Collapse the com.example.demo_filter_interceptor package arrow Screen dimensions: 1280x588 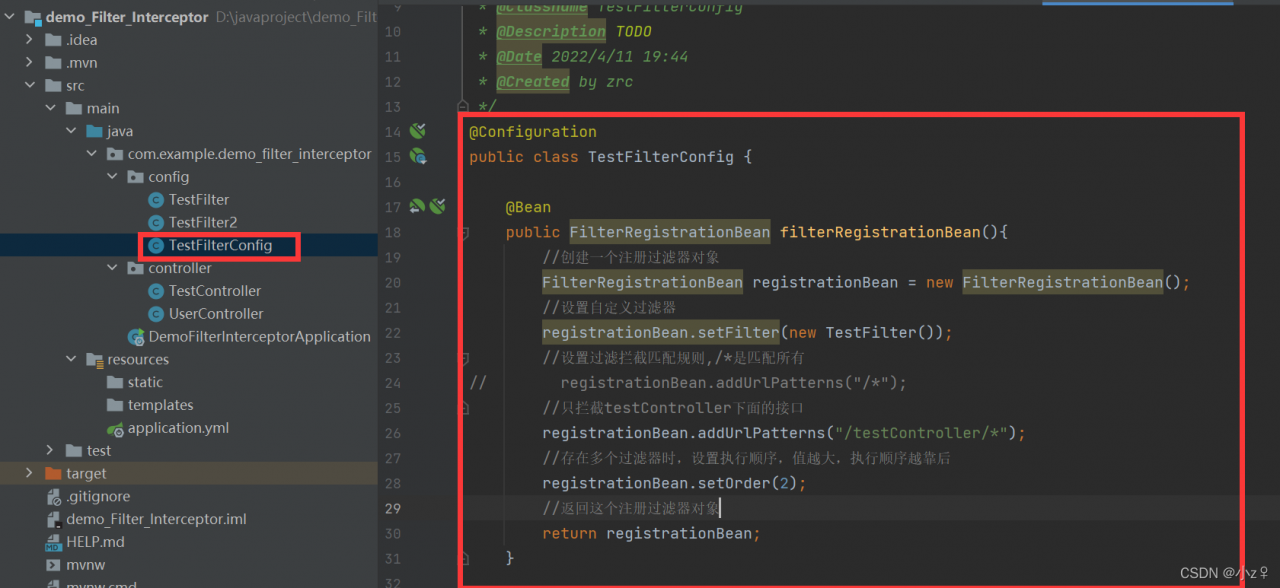pyautogui.click(x=92, y=154)
